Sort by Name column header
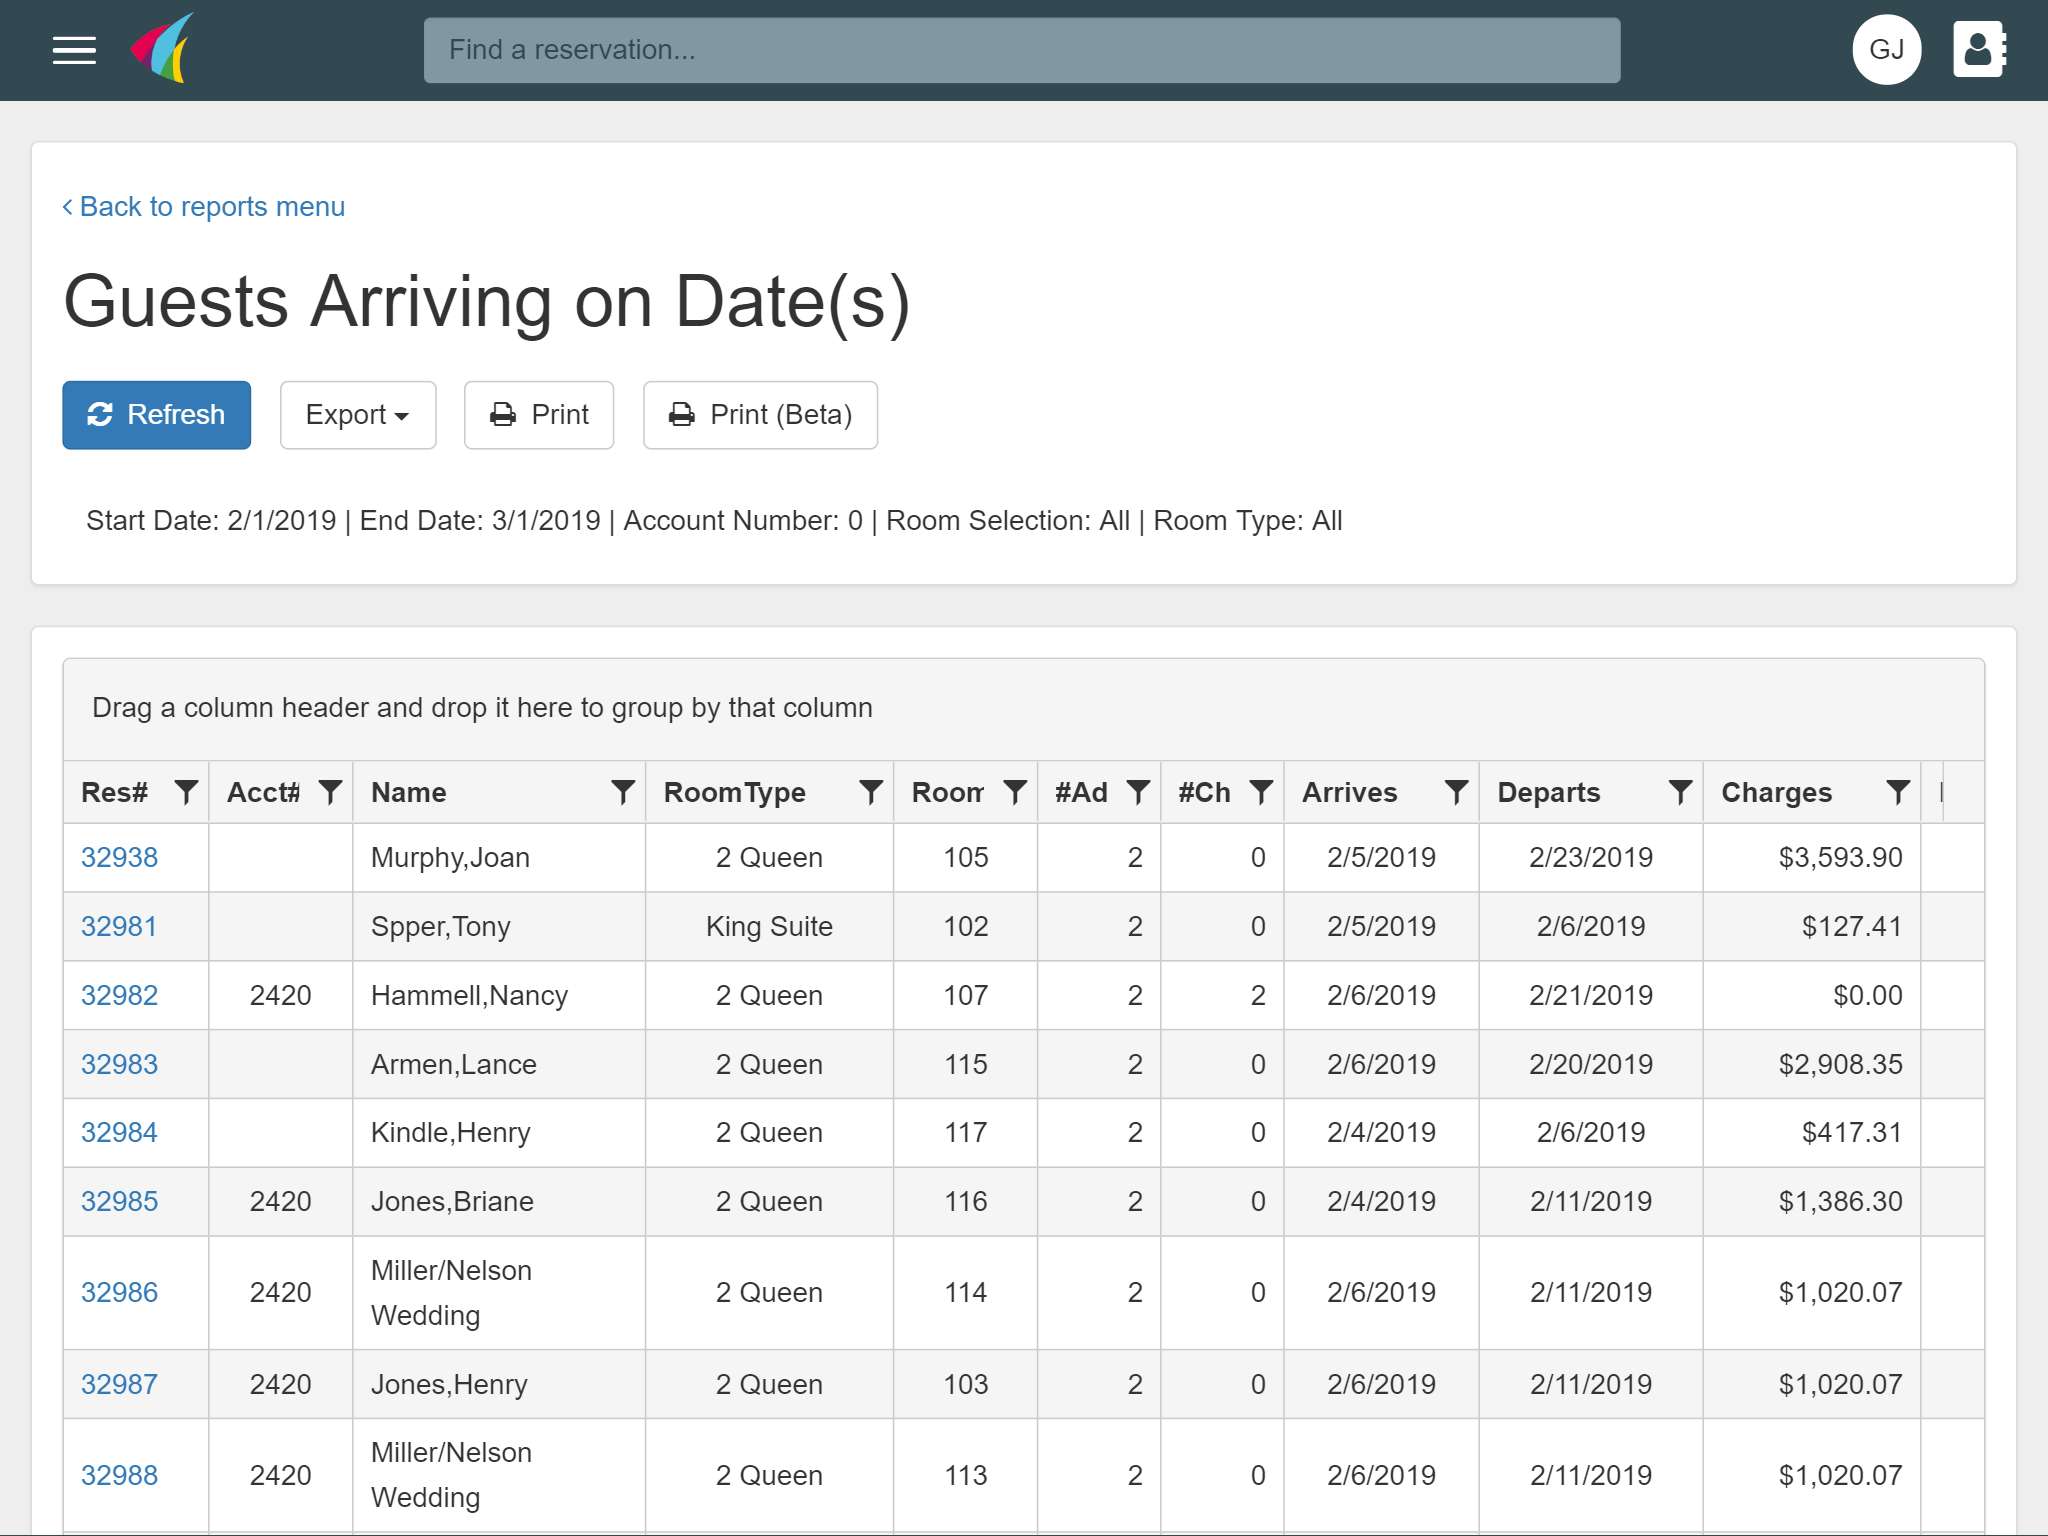Image resolution: width=2048 pixels, height=1536 pixels. pos(408,792)
